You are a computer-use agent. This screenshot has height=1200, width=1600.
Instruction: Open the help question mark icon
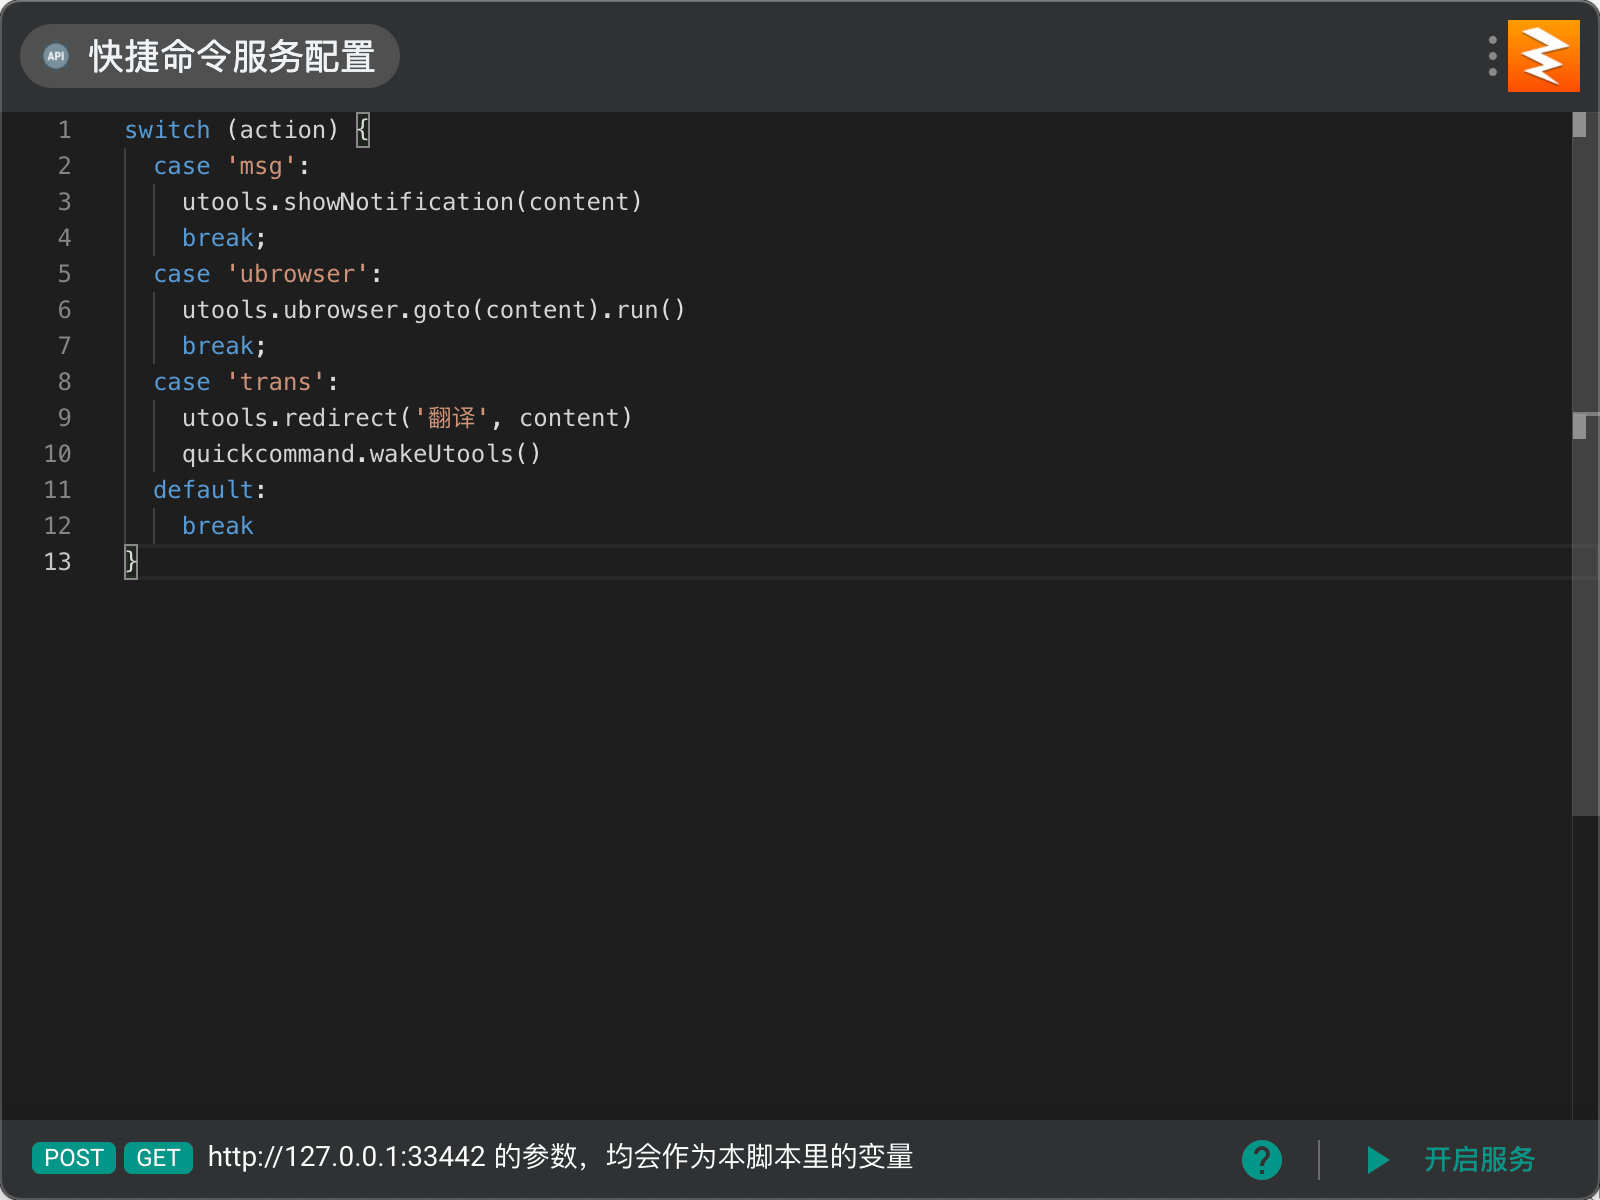[x=1262, y=1160]
